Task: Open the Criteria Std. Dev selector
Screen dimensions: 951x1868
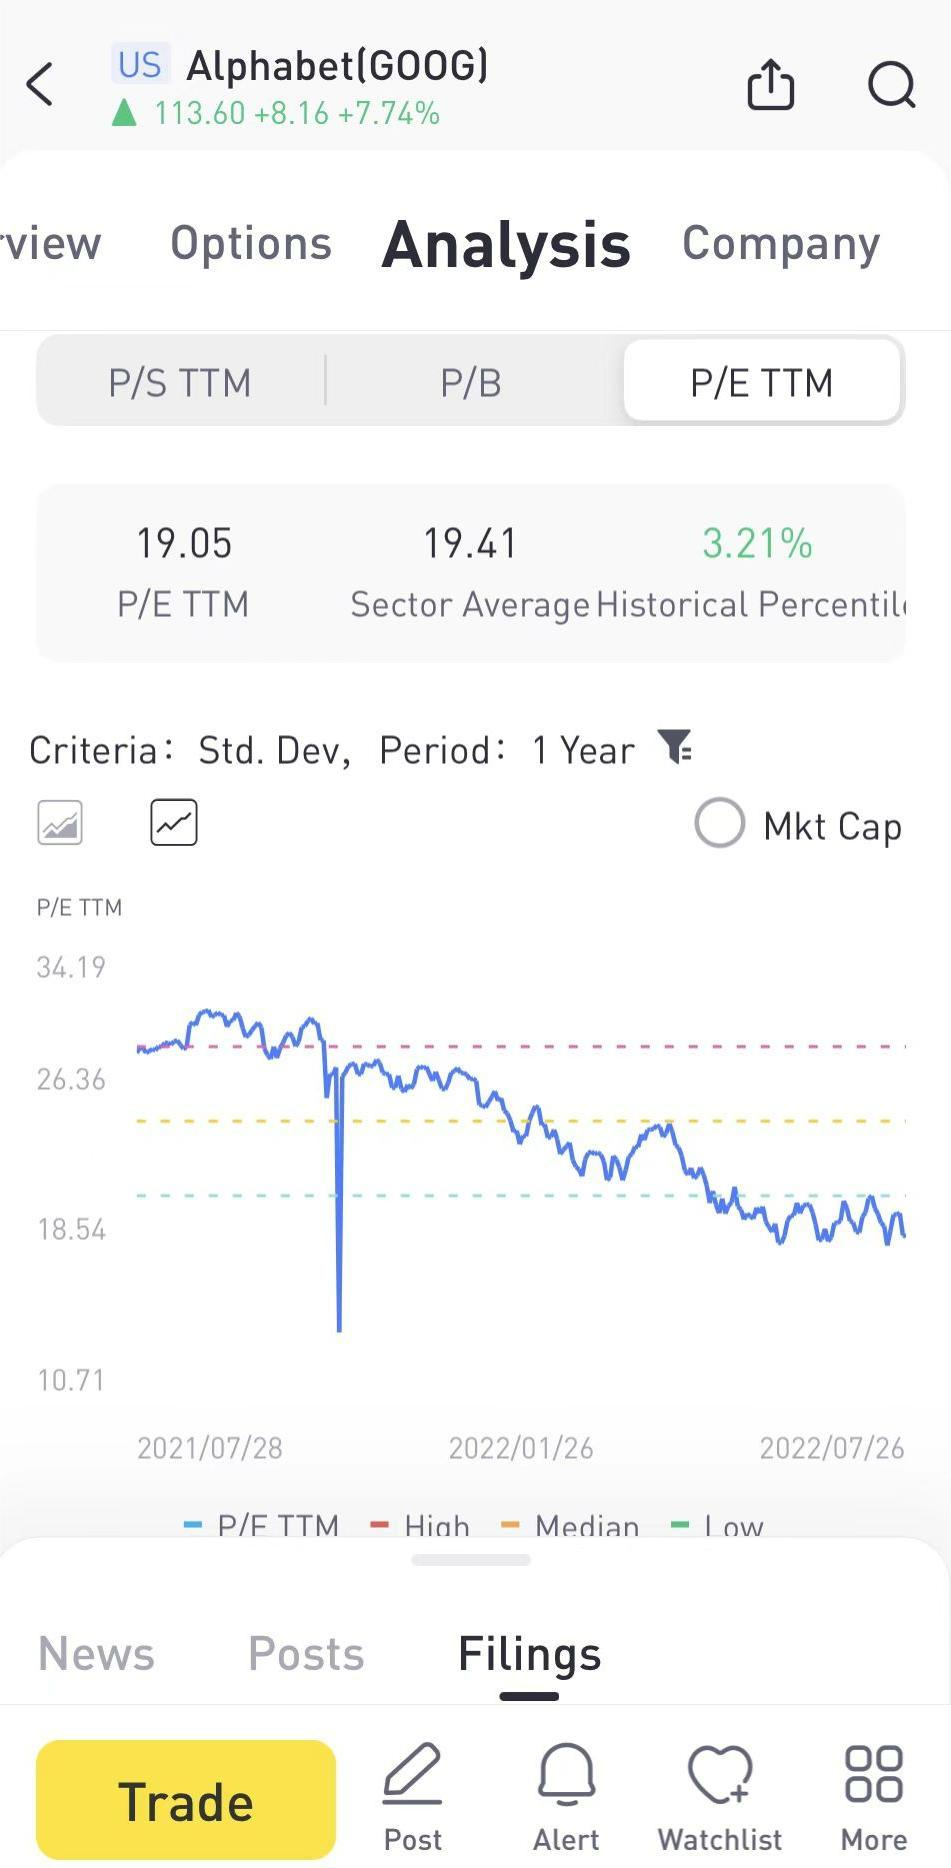Action: (274, 750)
